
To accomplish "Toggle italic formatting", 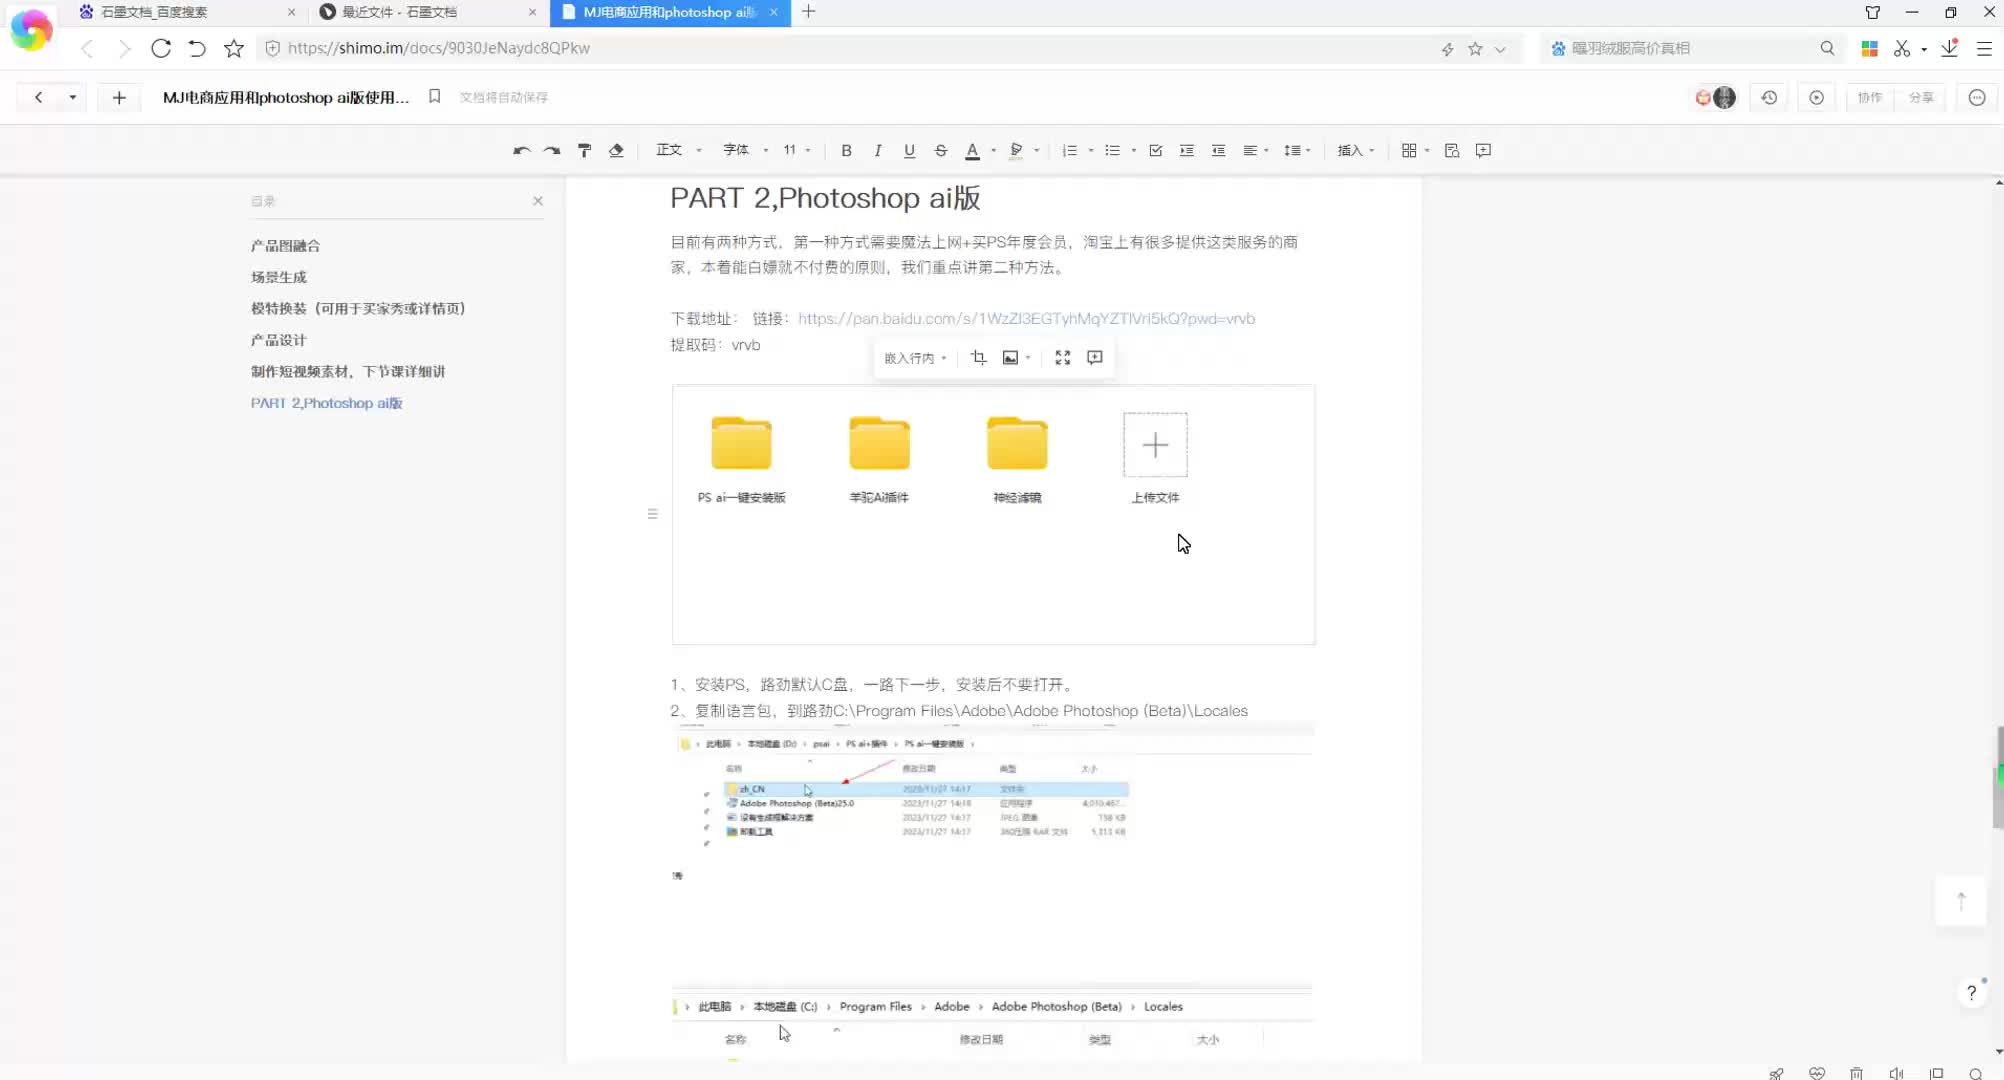I will click(877, 150).
